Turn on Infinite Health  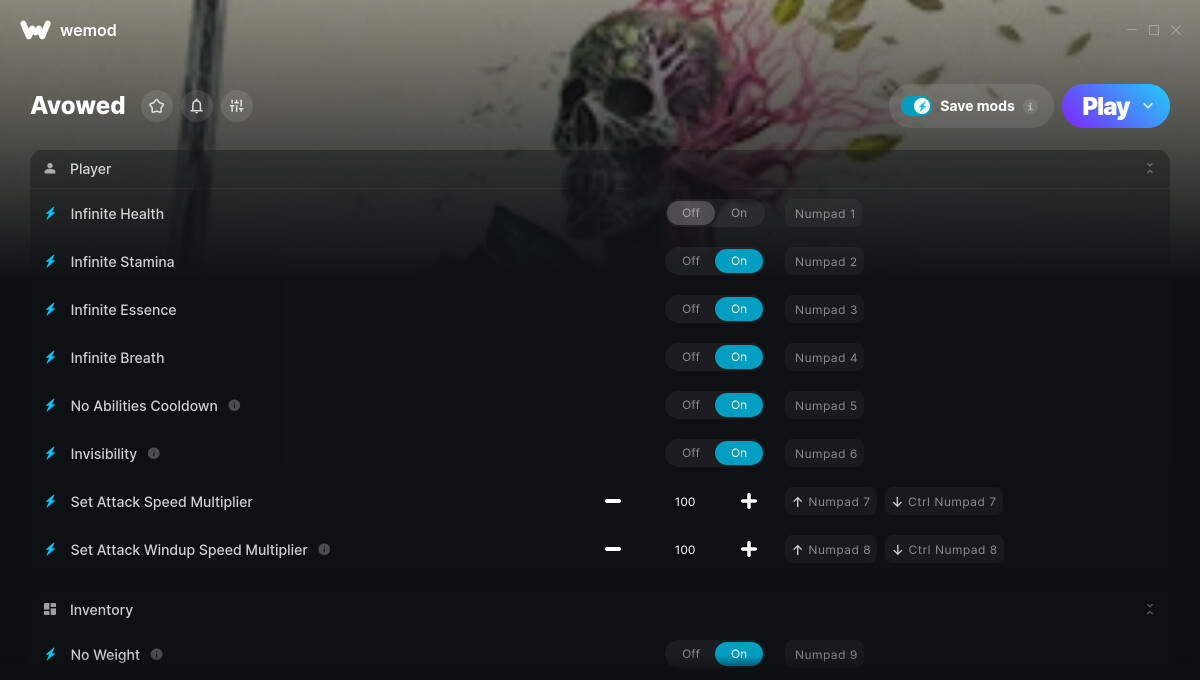(739, 213)
